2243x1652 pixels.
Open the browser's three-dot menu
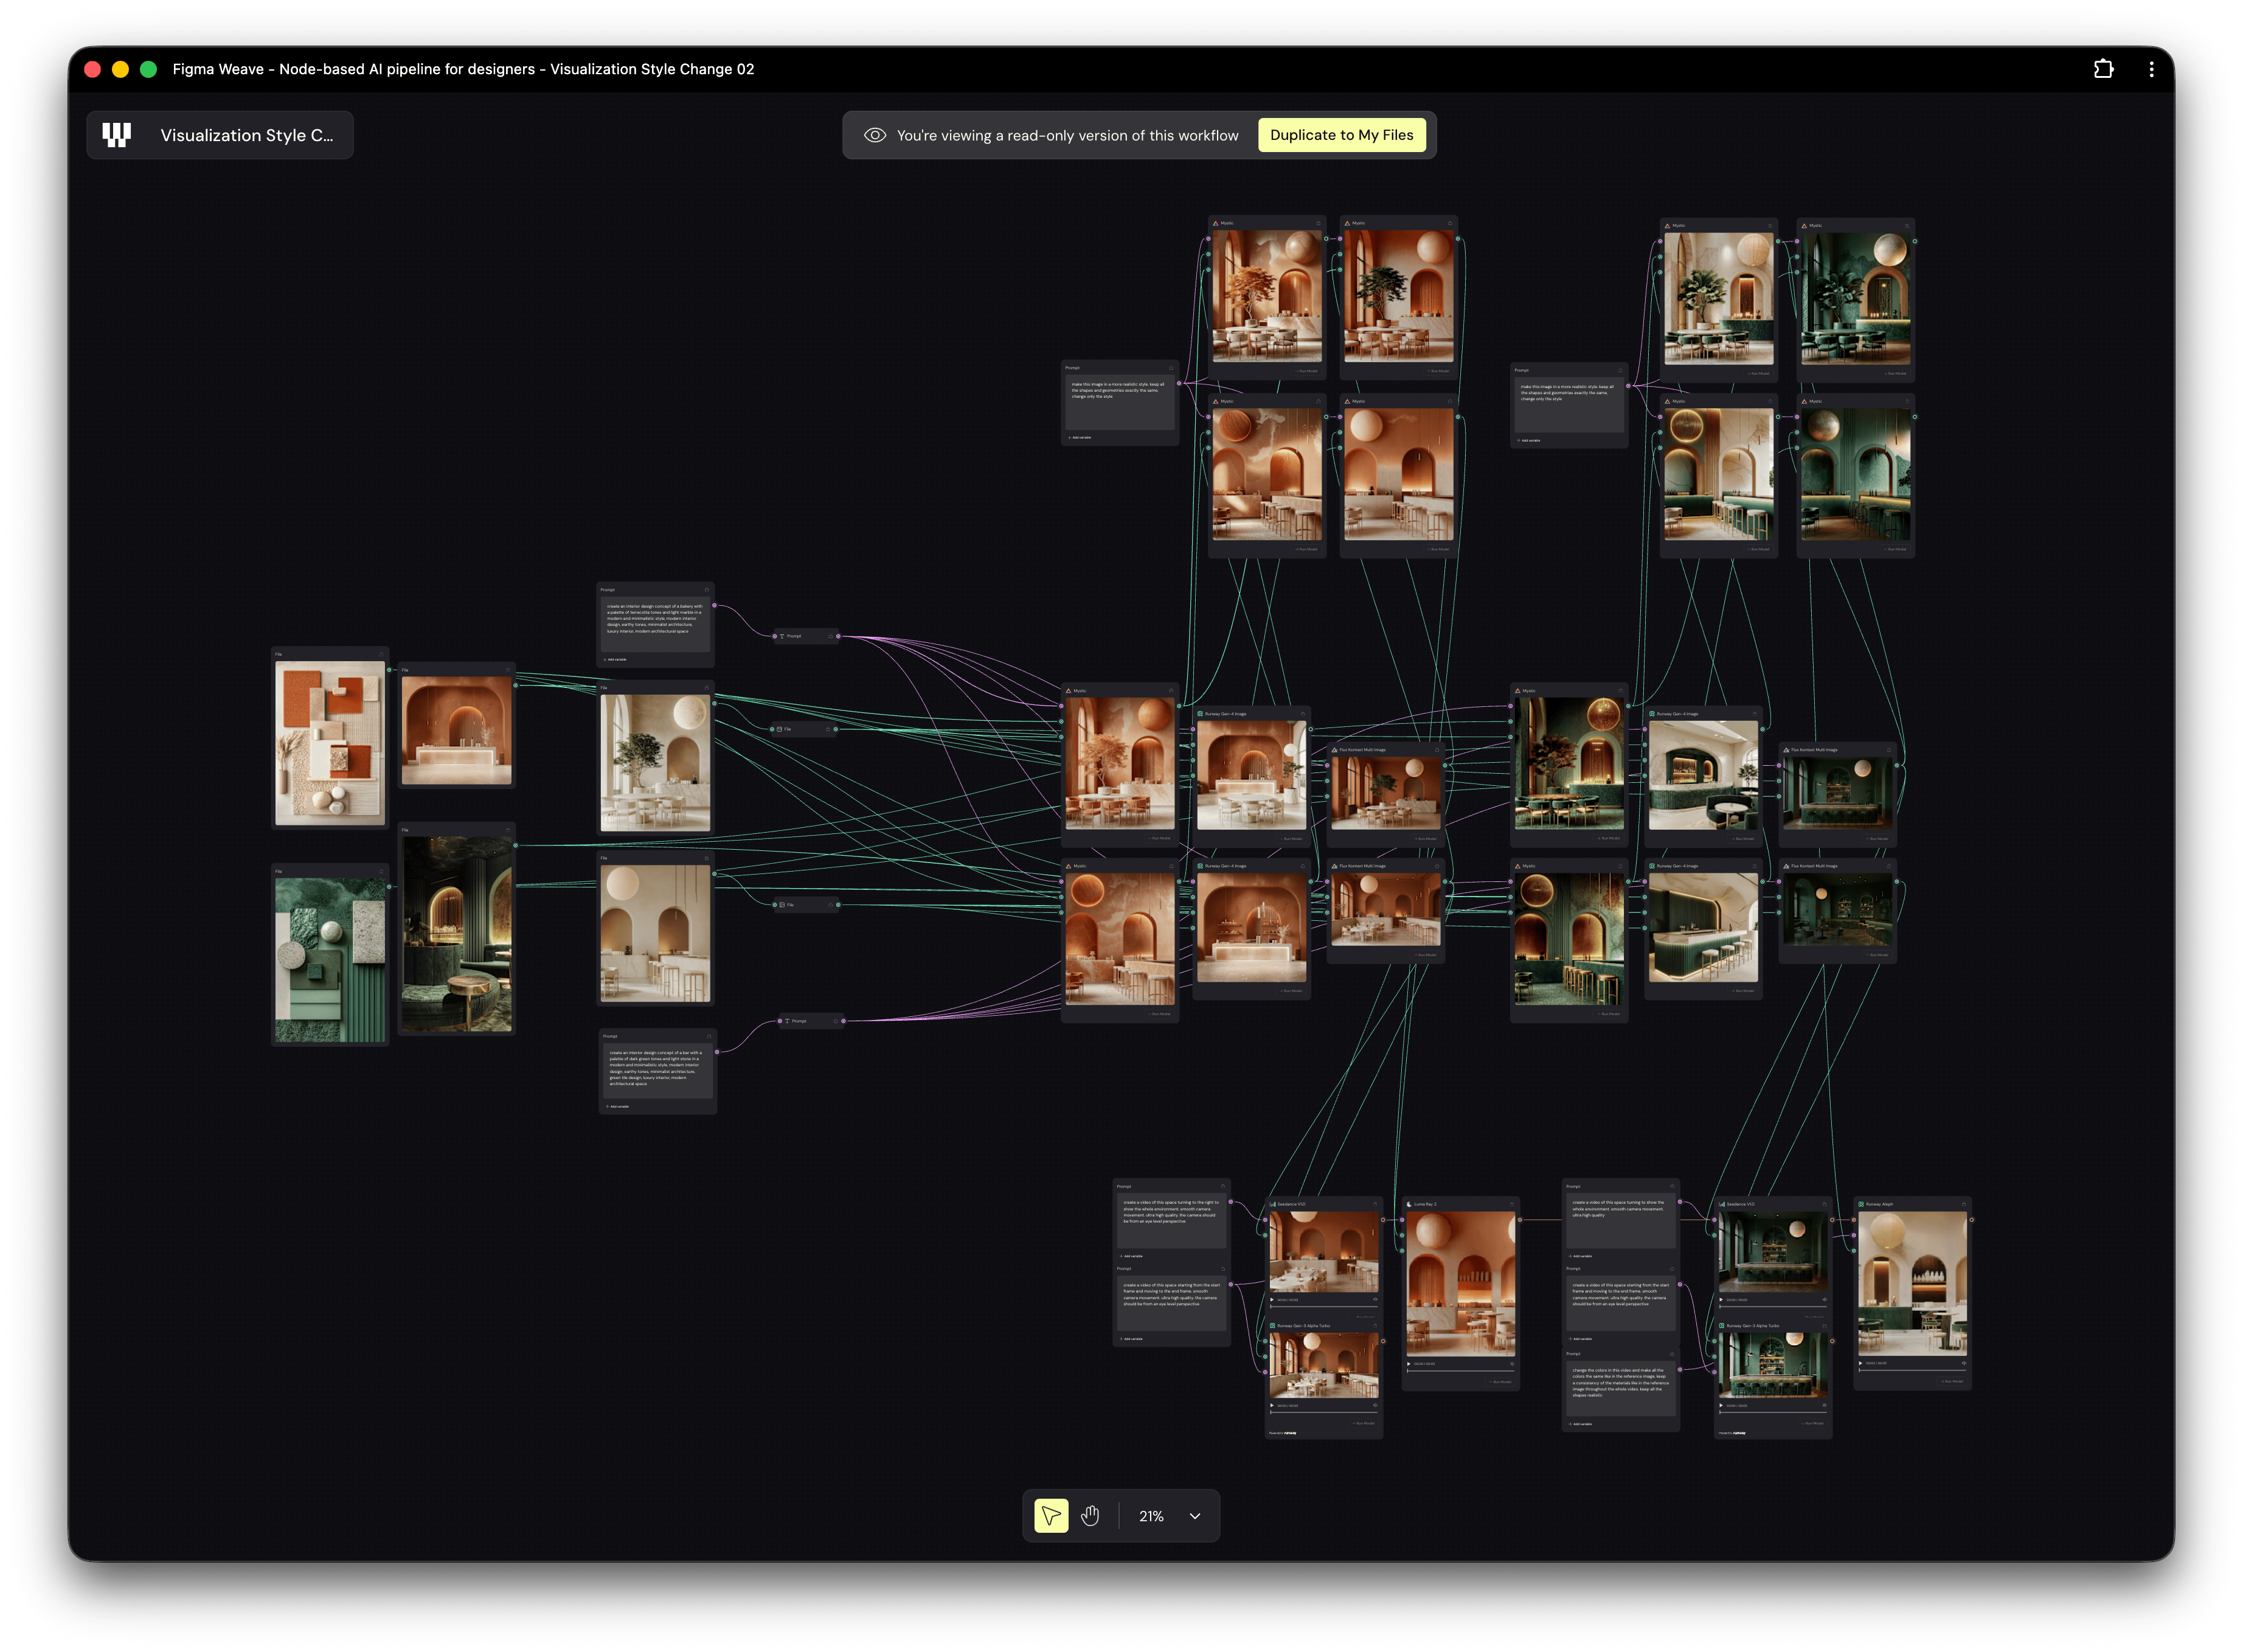[2152, 69]
